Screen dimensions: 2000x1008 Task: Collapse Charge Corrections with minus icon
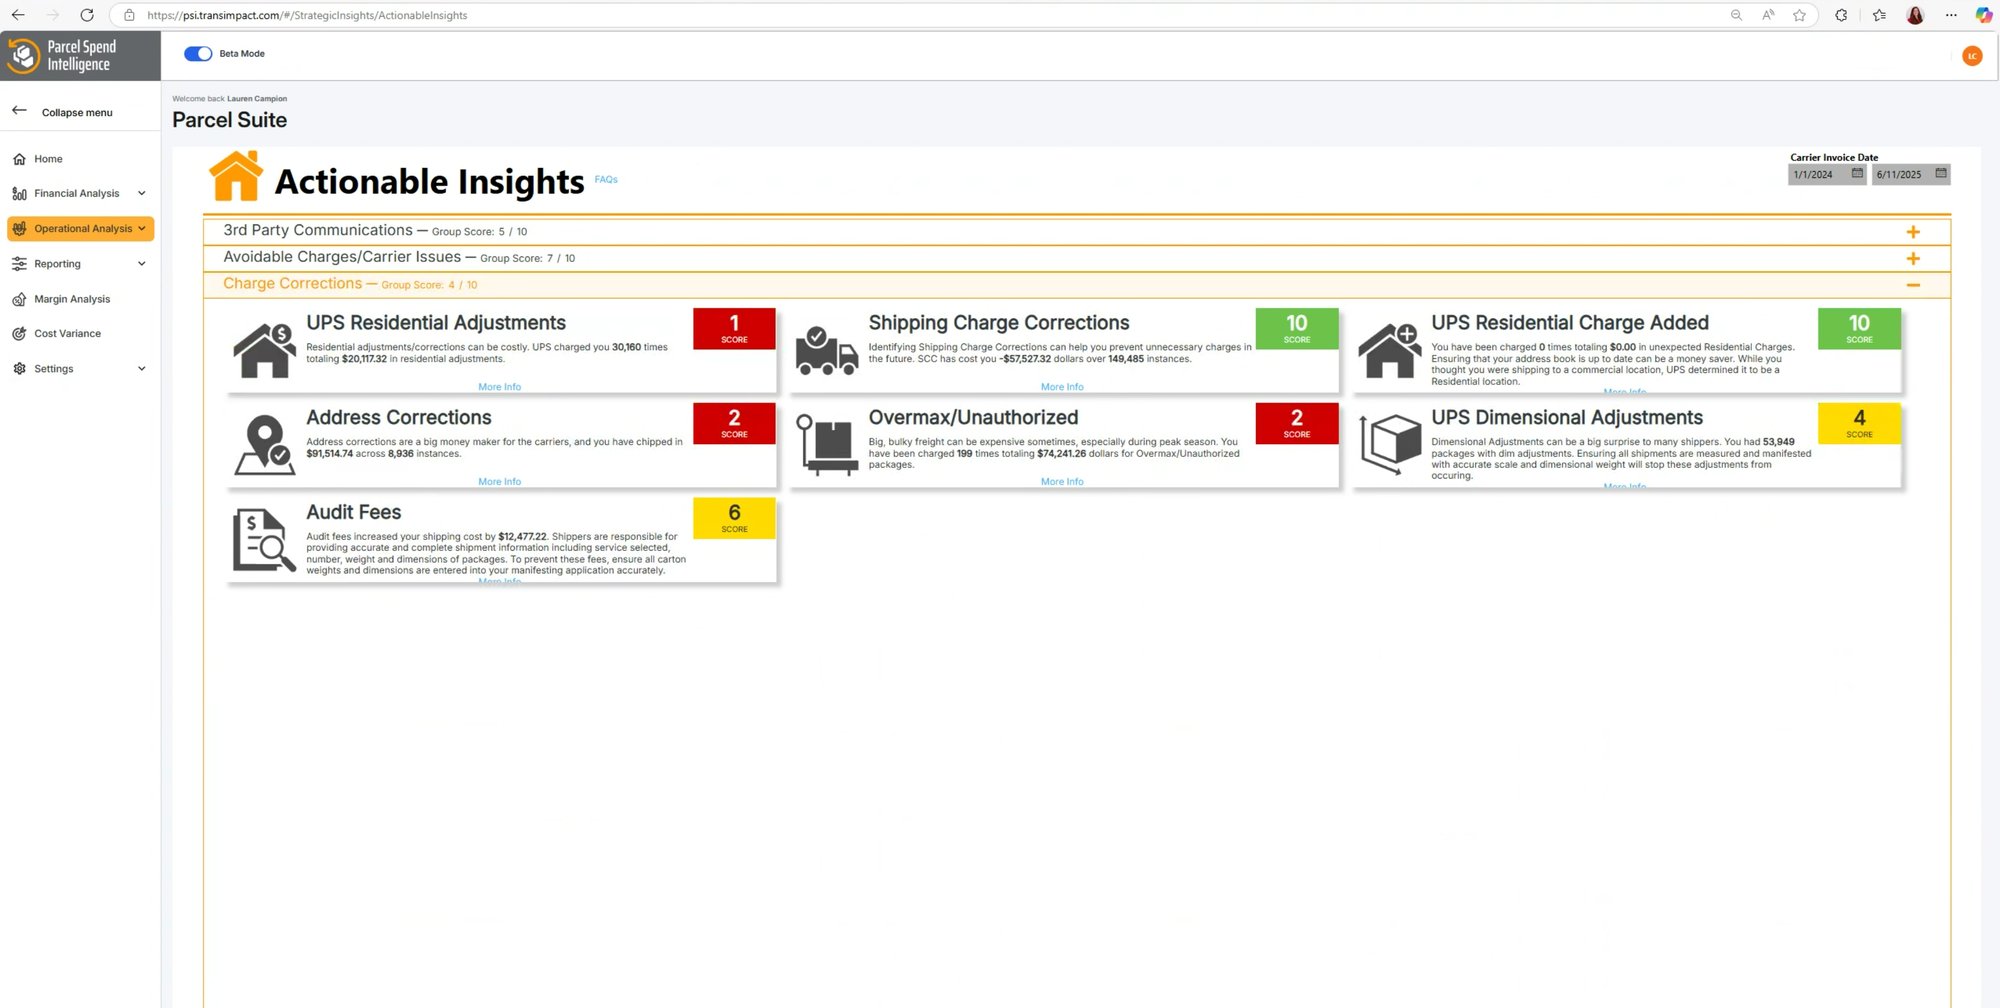pos(1913,286)
